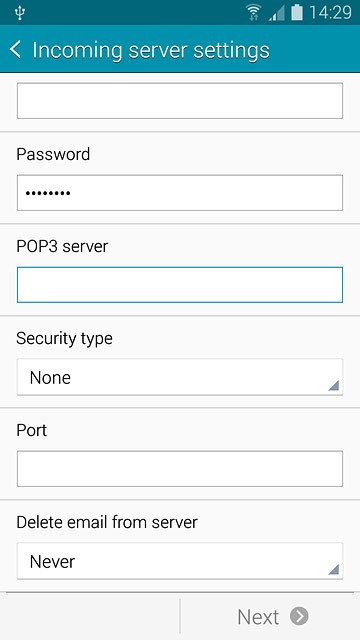Open the Security type dropdown showing None
Screen dimensions: 360x640
pyautogui.click(x=180, y=377)
